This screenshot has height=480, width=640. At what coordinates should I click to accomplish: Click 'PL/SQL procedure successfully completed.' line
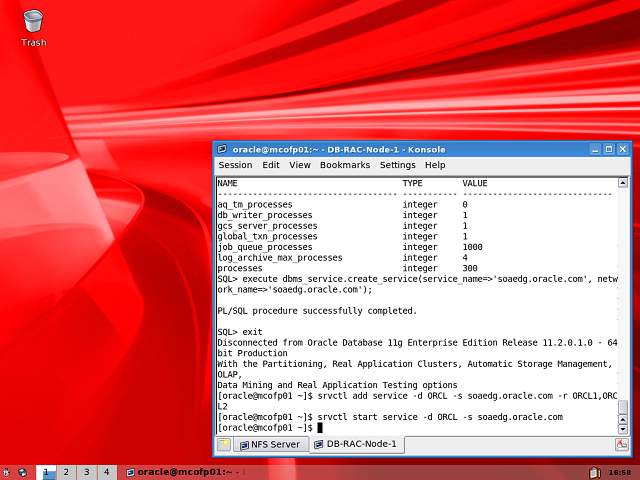[x=317, y=311]
